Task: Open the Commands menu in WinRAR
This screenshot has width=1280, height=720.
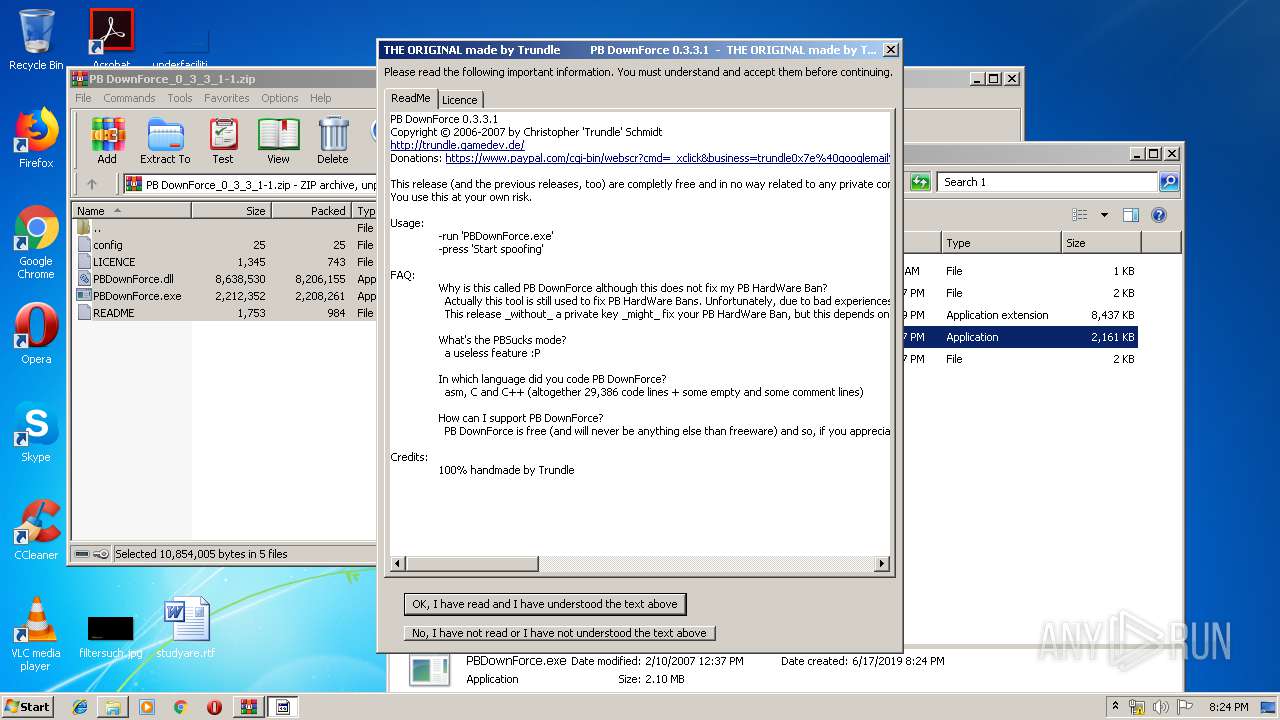Action: click(129, 98)
